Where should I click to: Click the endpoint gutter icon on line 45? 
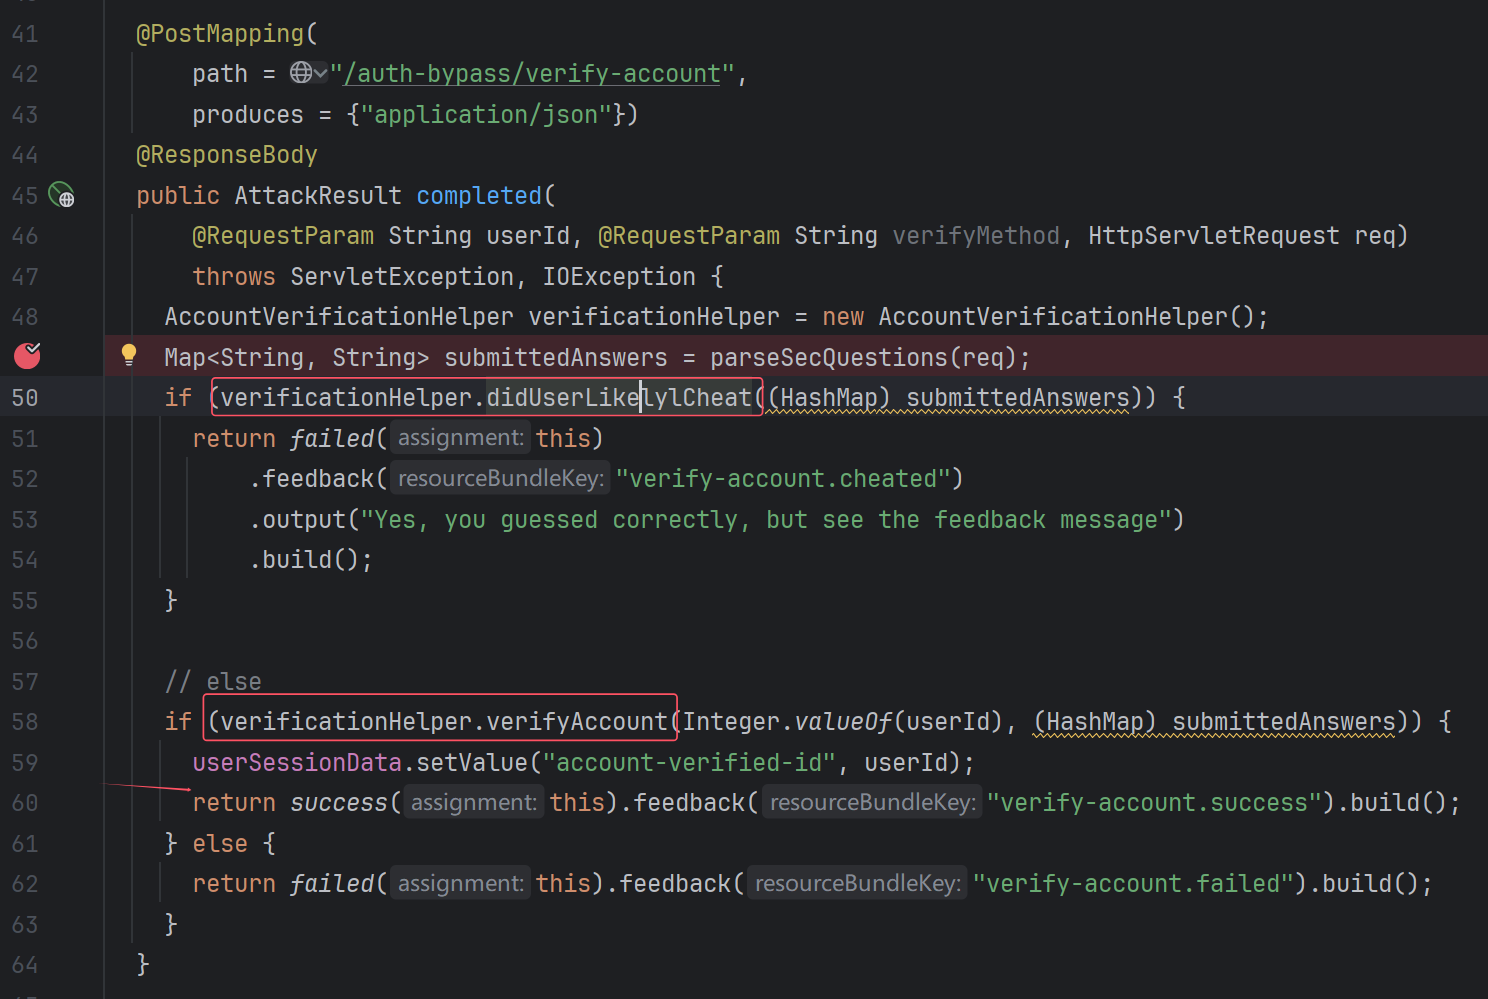[x=61, y=194]
